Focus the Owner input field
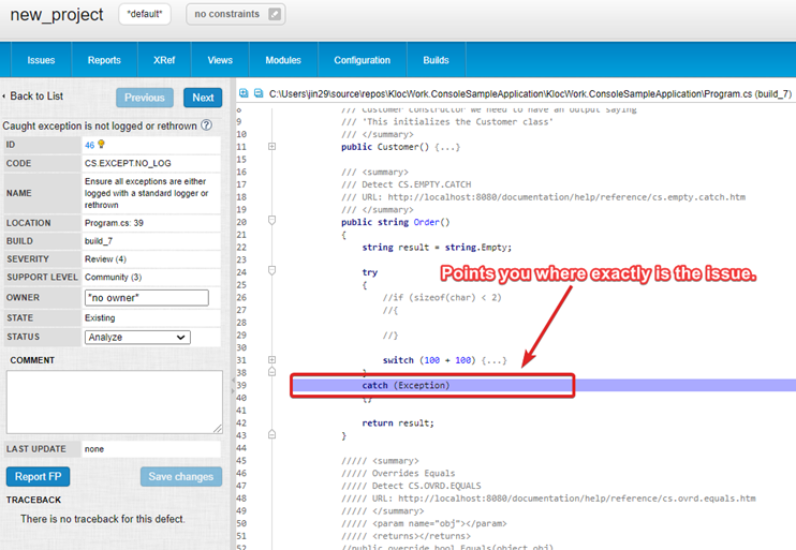This screenshot has width=796, height=550. coord(147,298)
